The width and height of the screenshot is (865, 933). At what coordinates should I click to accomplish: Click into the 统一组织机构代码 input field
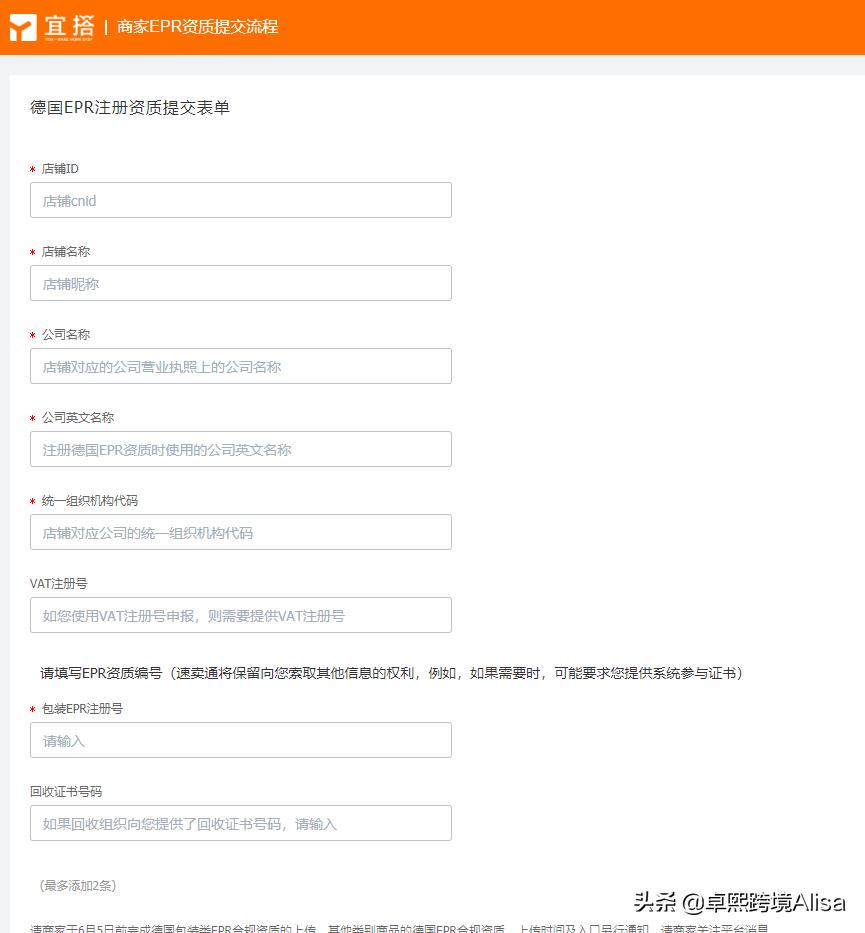[240, 531]
